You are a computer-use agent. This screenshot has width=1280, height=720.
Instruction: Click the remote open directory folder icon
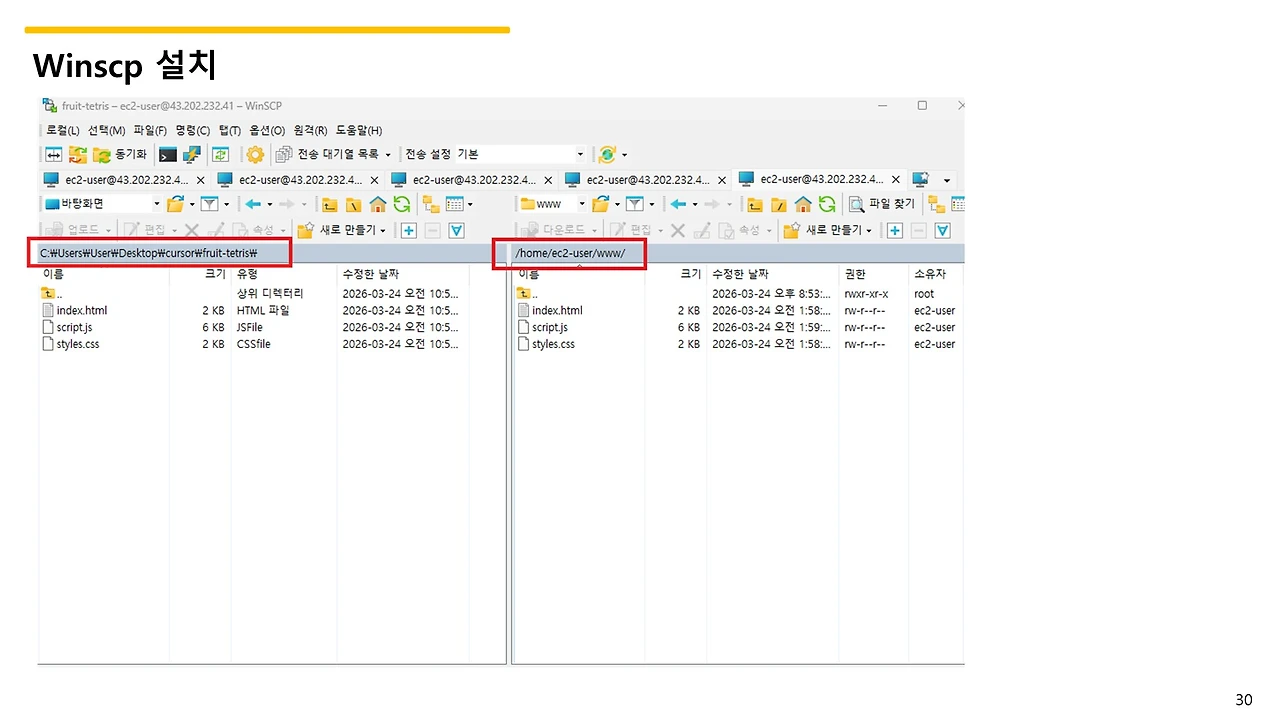pos(600,204)
